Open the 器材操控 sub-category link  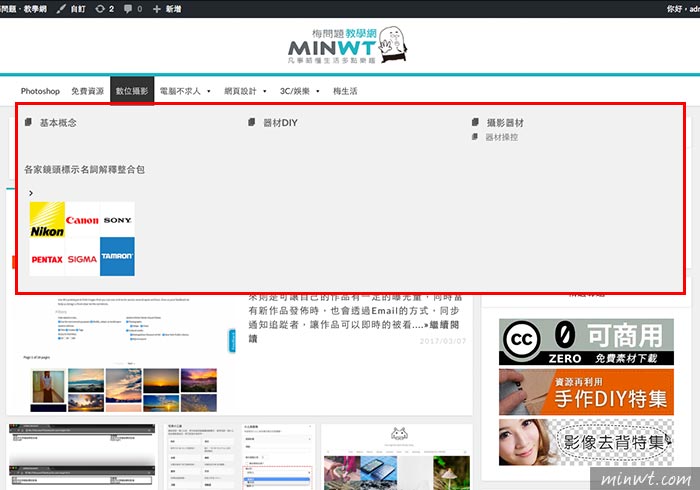(x=502, y=137)
